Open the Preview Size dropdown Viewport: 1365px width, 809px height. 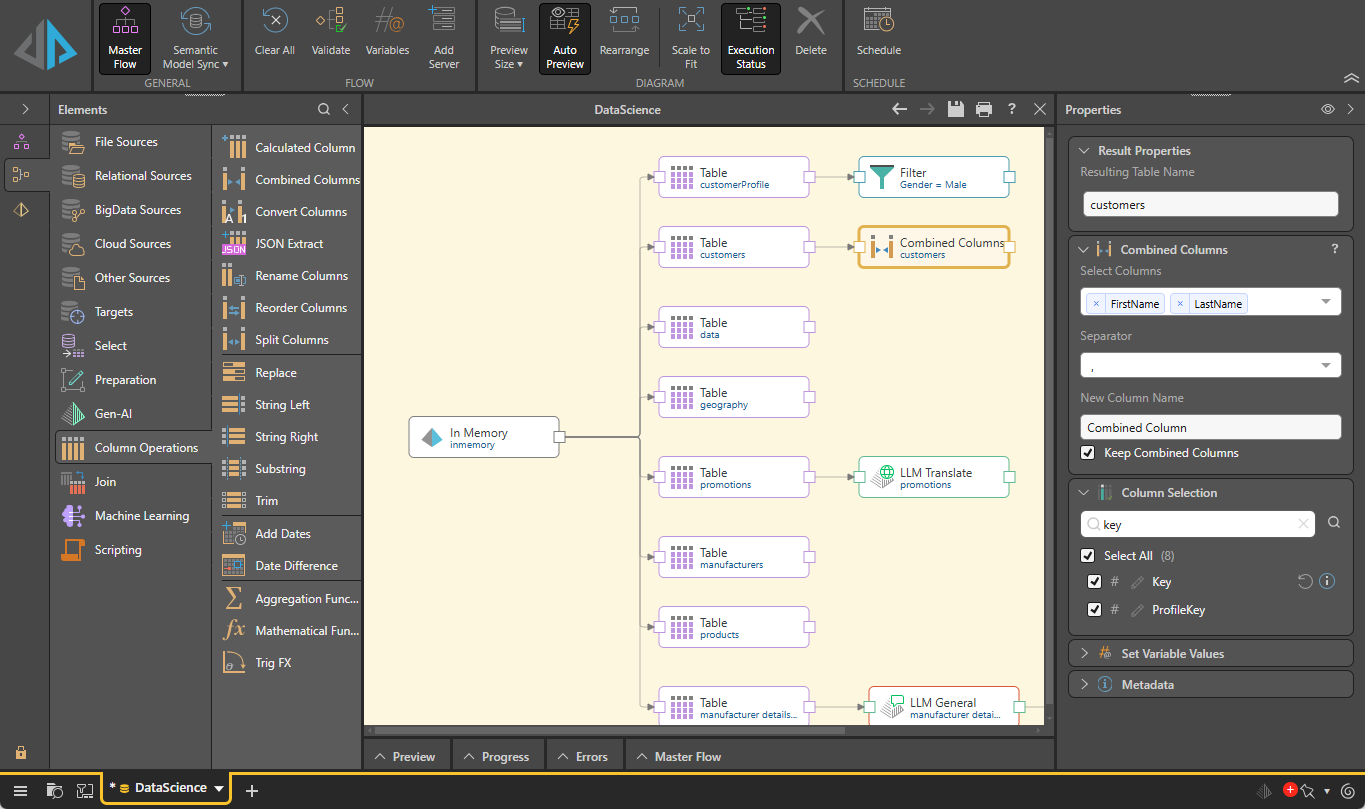pos(509,39)
